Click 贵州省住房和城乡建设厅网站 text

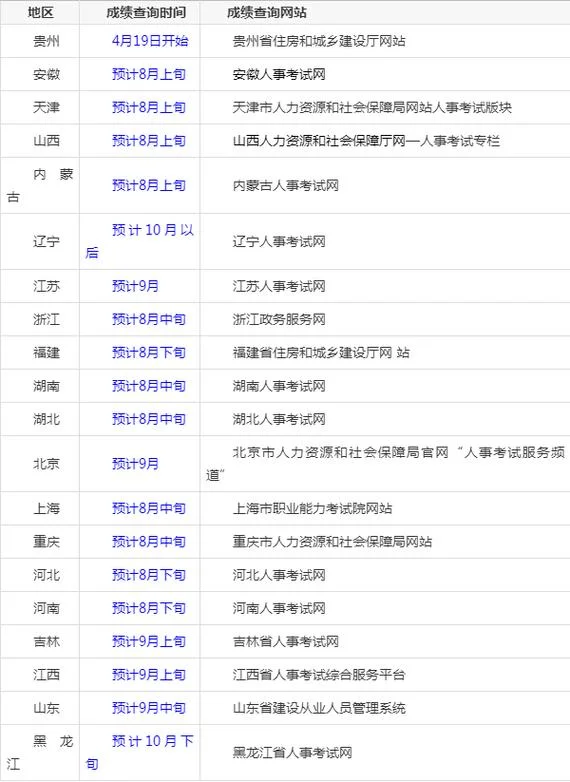[x=319, y=41]
